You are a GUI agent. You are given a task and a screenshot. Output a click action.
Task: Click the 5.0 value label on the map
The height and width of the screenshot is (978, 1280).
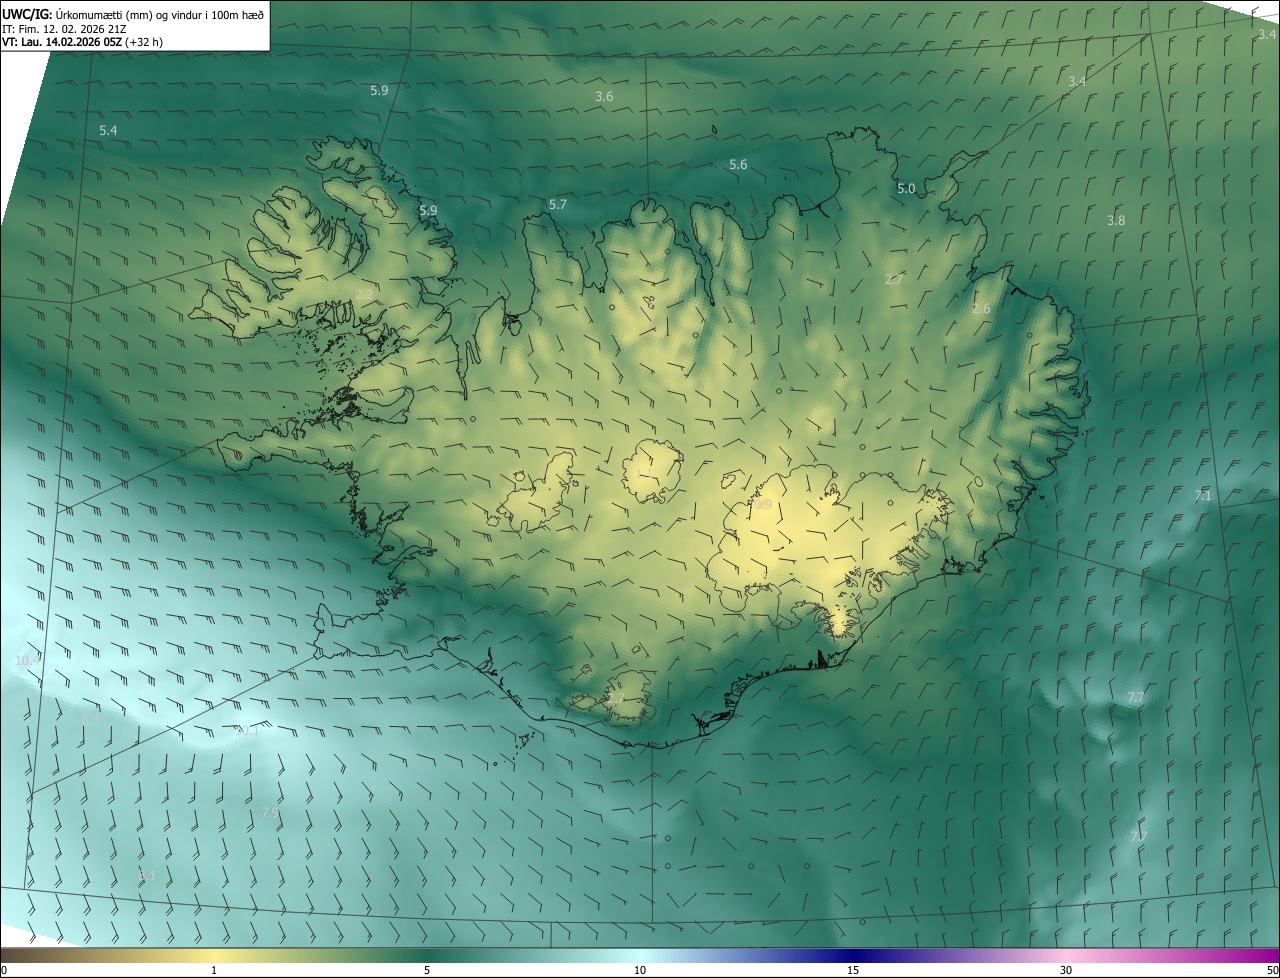click(x=906, y=188)
